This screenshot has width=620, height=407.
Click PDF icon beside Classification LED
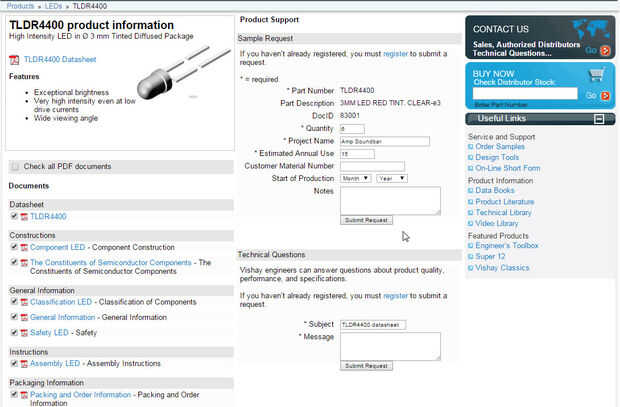tap(24, 302)
